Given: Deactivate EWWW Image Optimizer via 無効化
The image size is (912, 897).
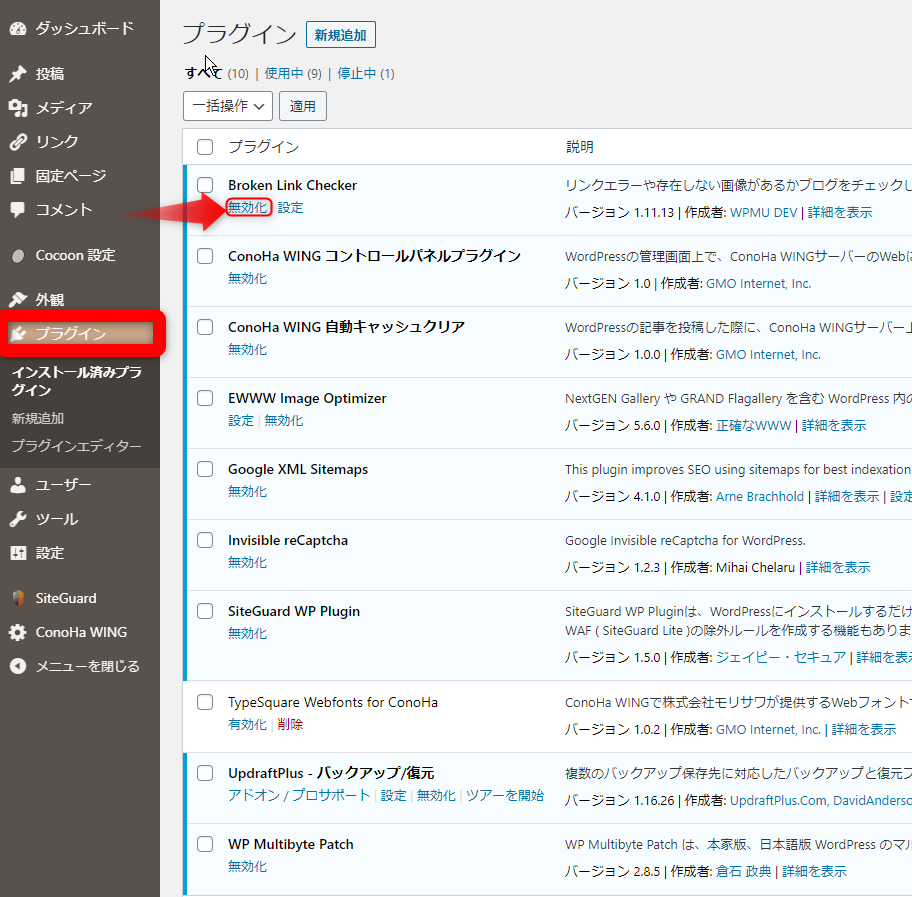Looking at the screenshot, I should coord(284,421).
